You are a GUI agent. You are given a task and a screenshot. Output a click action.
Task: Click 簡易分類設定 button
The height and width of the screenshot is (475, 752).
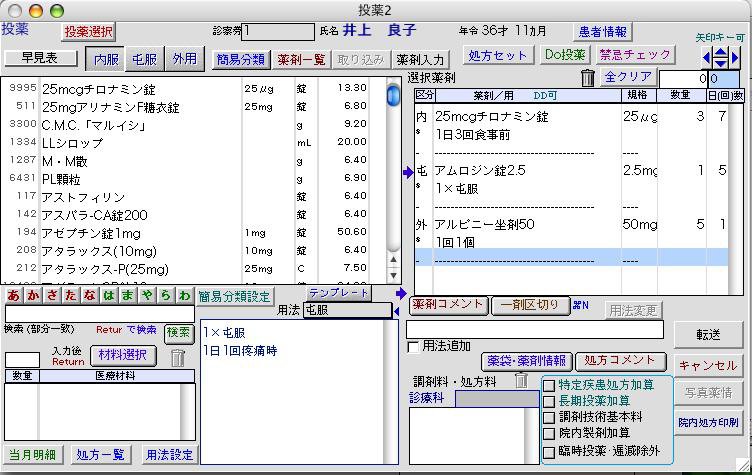235,297
